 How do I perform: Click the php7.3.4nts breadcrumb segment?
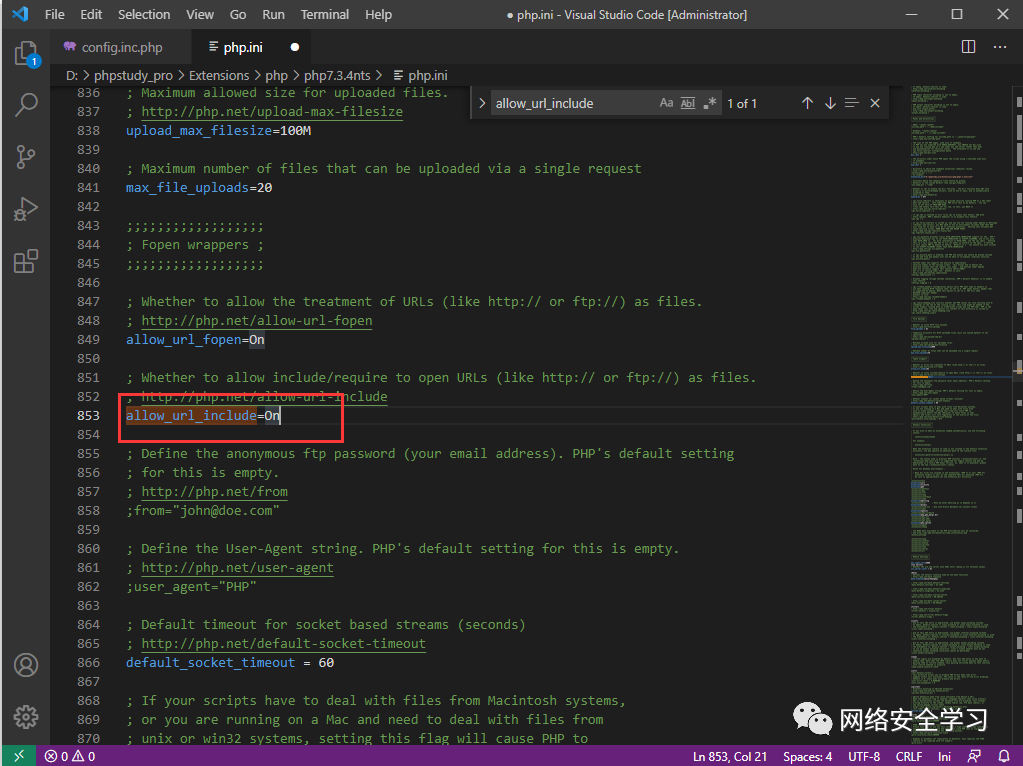(x=337, y=76)
